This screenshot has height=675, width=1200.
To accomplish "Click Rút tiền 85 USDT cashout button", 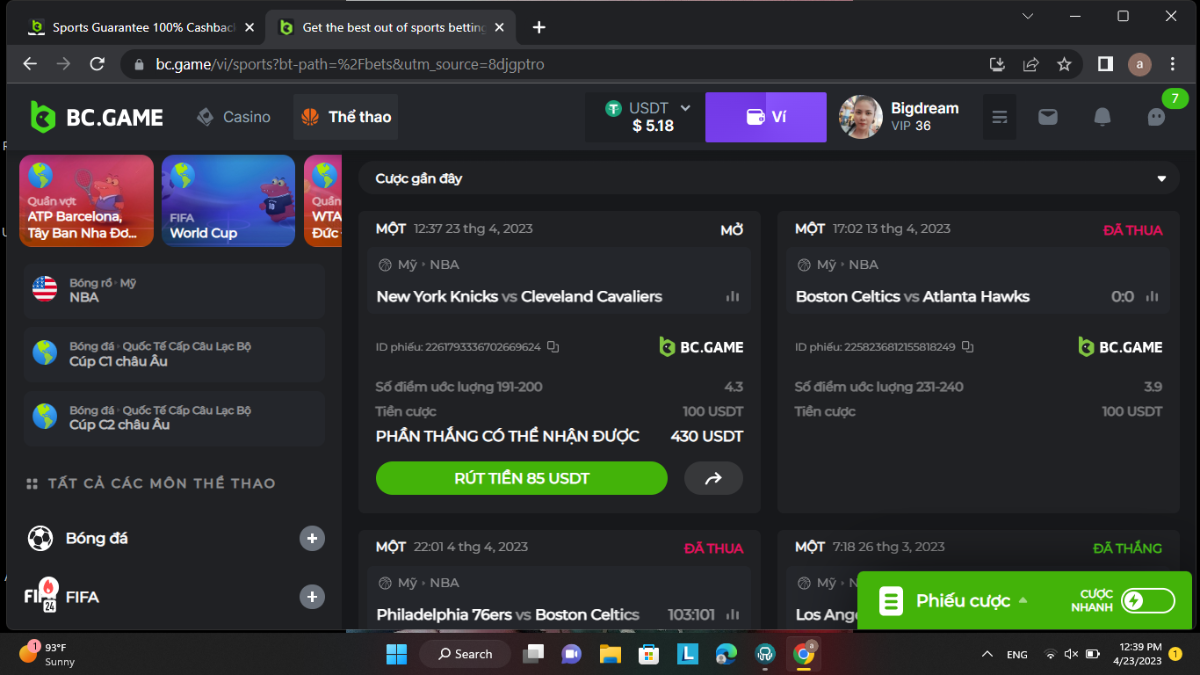I will point(521,478).
